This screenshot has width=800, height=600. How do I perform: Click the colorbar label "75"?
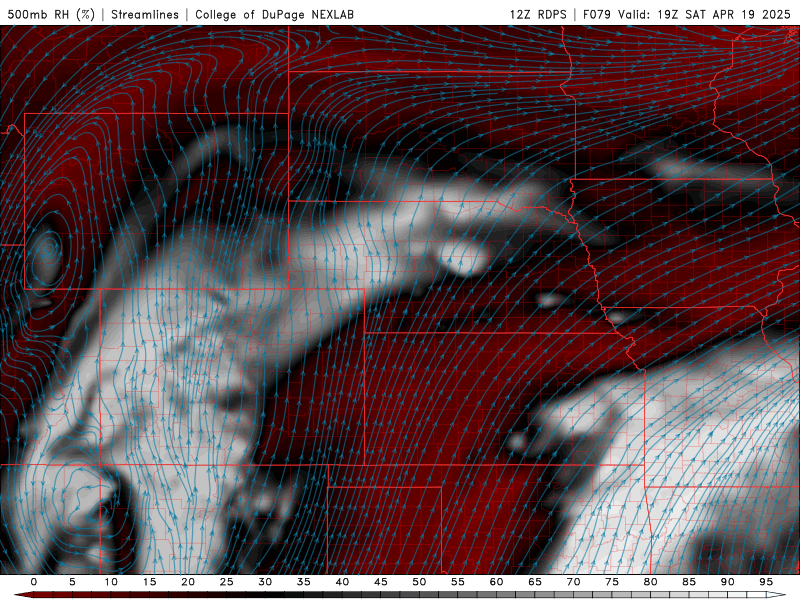(x=612, y=582)
